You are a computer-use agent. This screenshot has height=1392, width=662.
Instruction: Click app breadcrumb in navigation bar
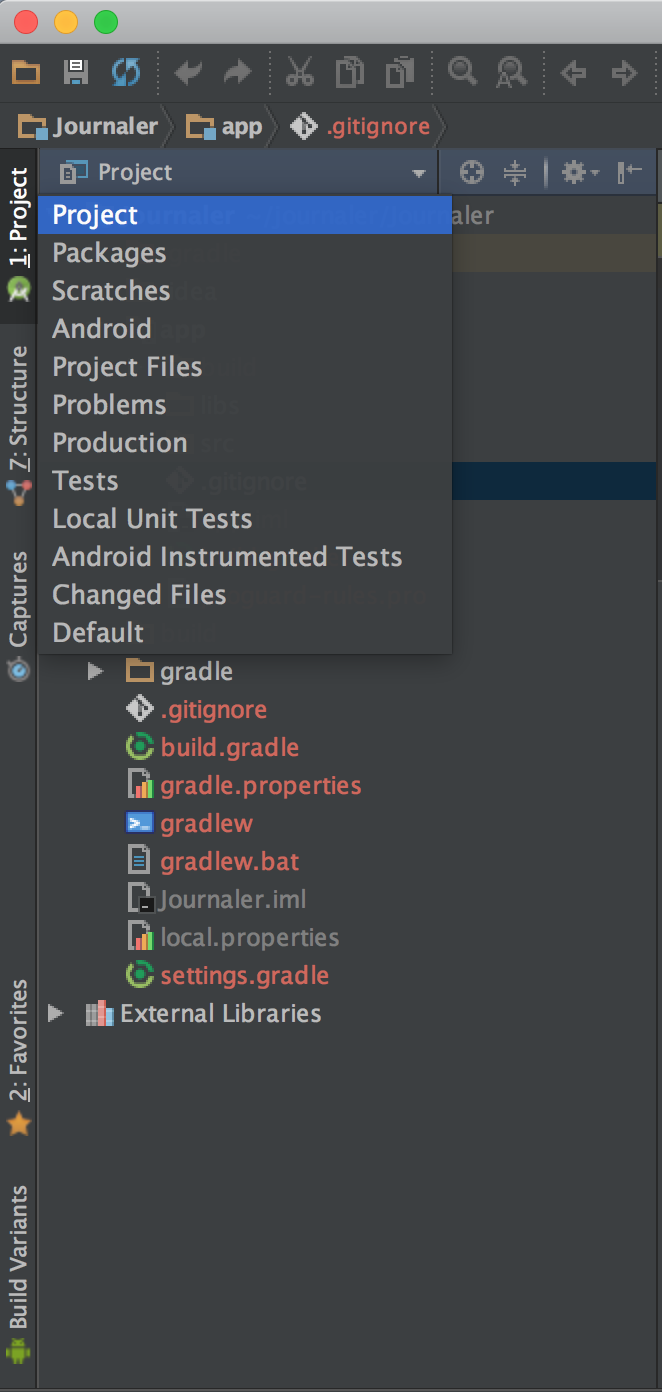coord(225,127)
